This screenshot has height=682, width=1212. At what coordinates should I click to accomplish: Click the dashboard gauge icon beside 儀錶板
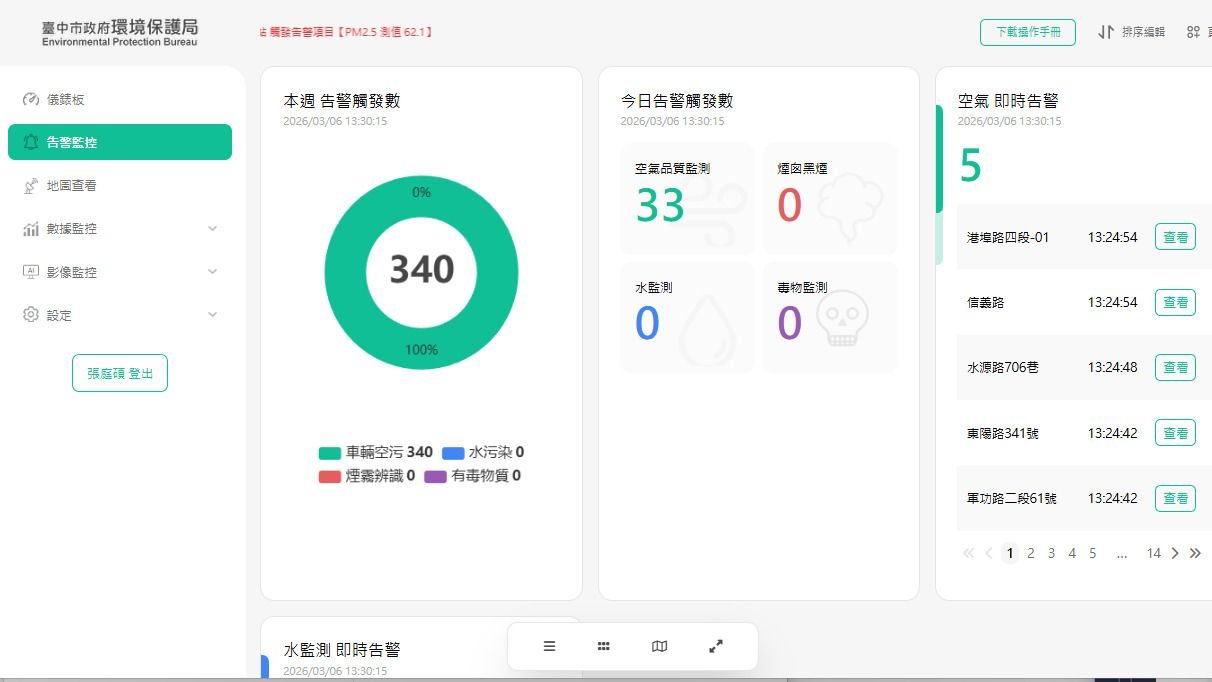31,99
